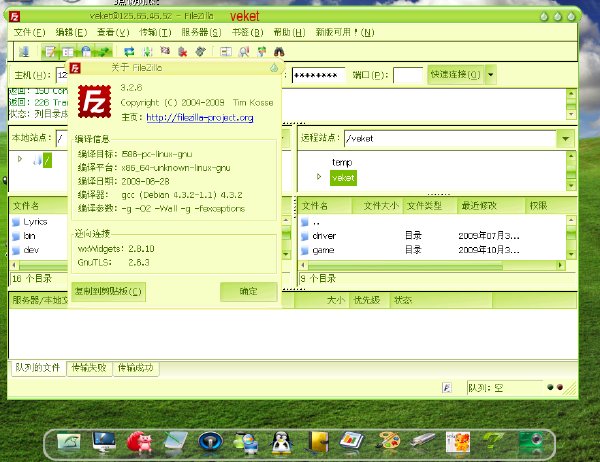Cancel current operation toolbar icon
This screenshot has width=600, height=462.
pyautogui.click(x=165, y=52)
